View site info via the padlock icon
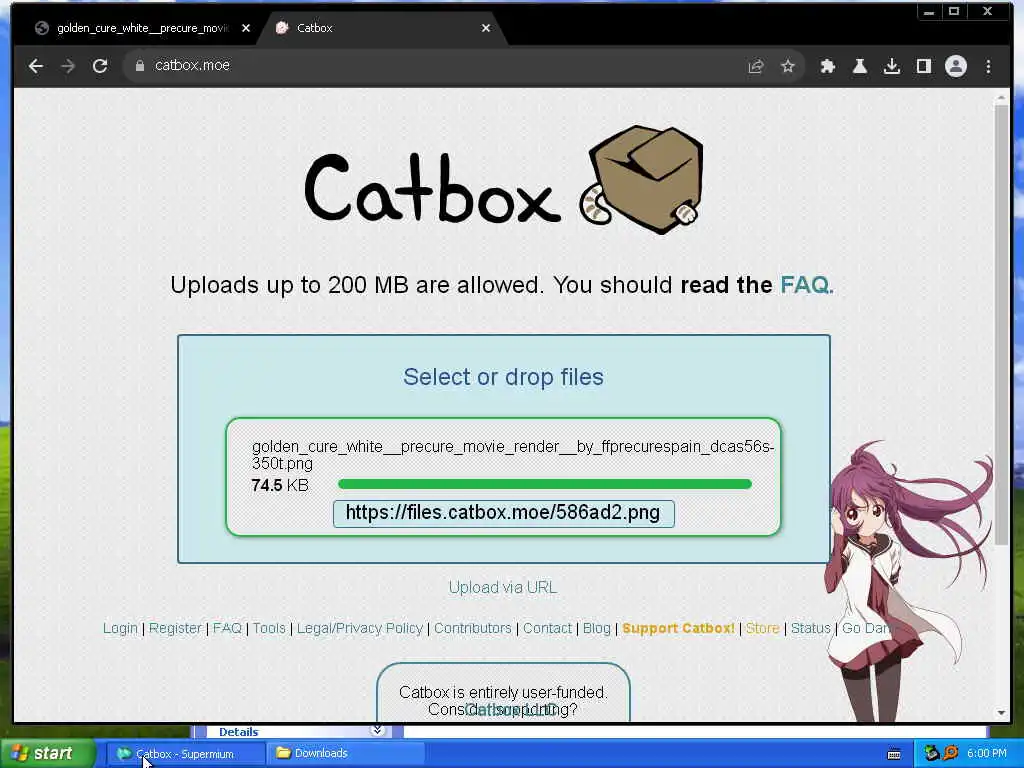 tap(140, 66)
